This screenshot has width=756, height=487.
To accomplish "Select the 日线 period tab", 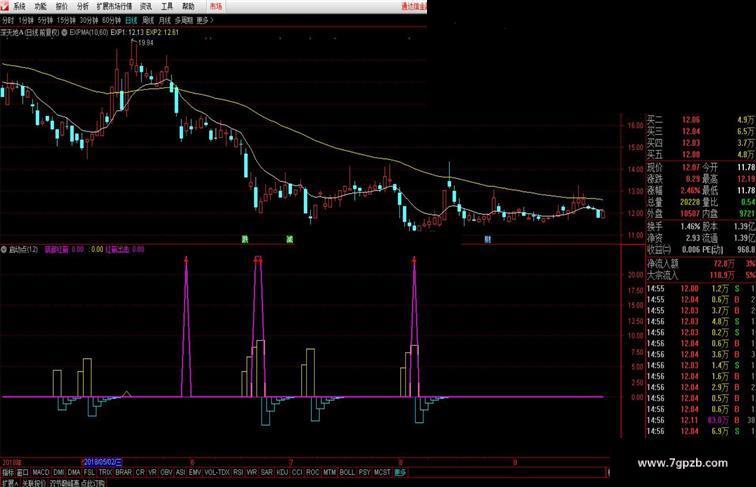I will 131,20.
